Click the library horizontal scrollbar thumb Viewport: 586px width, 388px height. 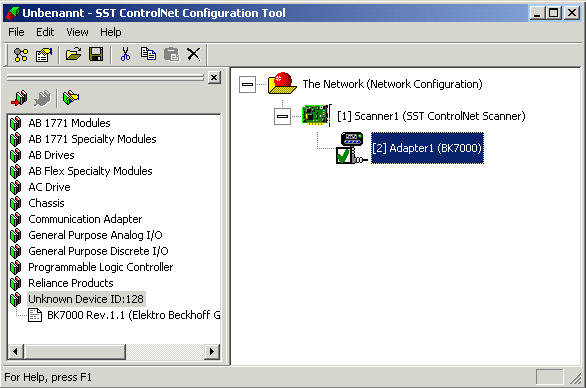tap(75, 351)
